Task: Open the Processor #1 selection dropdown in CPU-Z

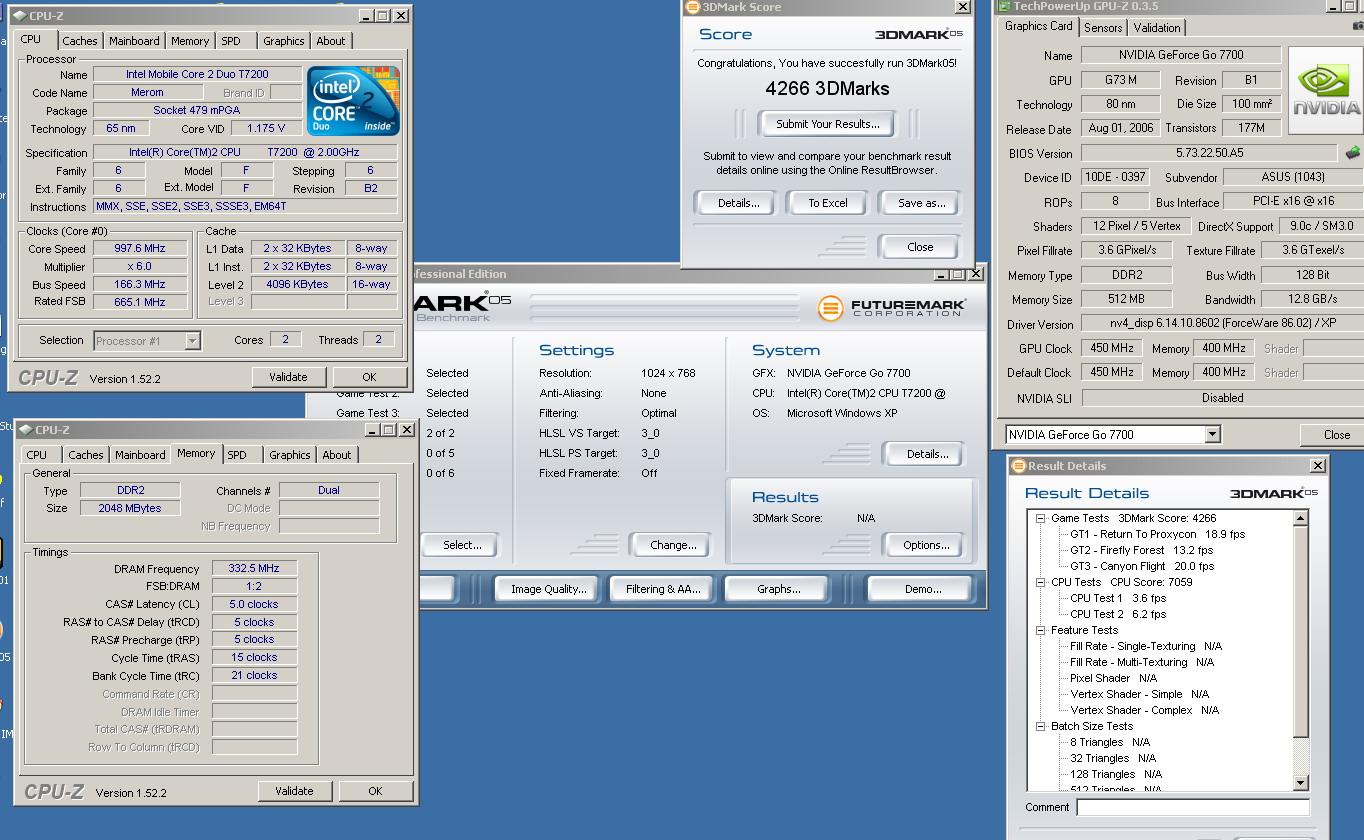Action: click(x=192, y=341)
